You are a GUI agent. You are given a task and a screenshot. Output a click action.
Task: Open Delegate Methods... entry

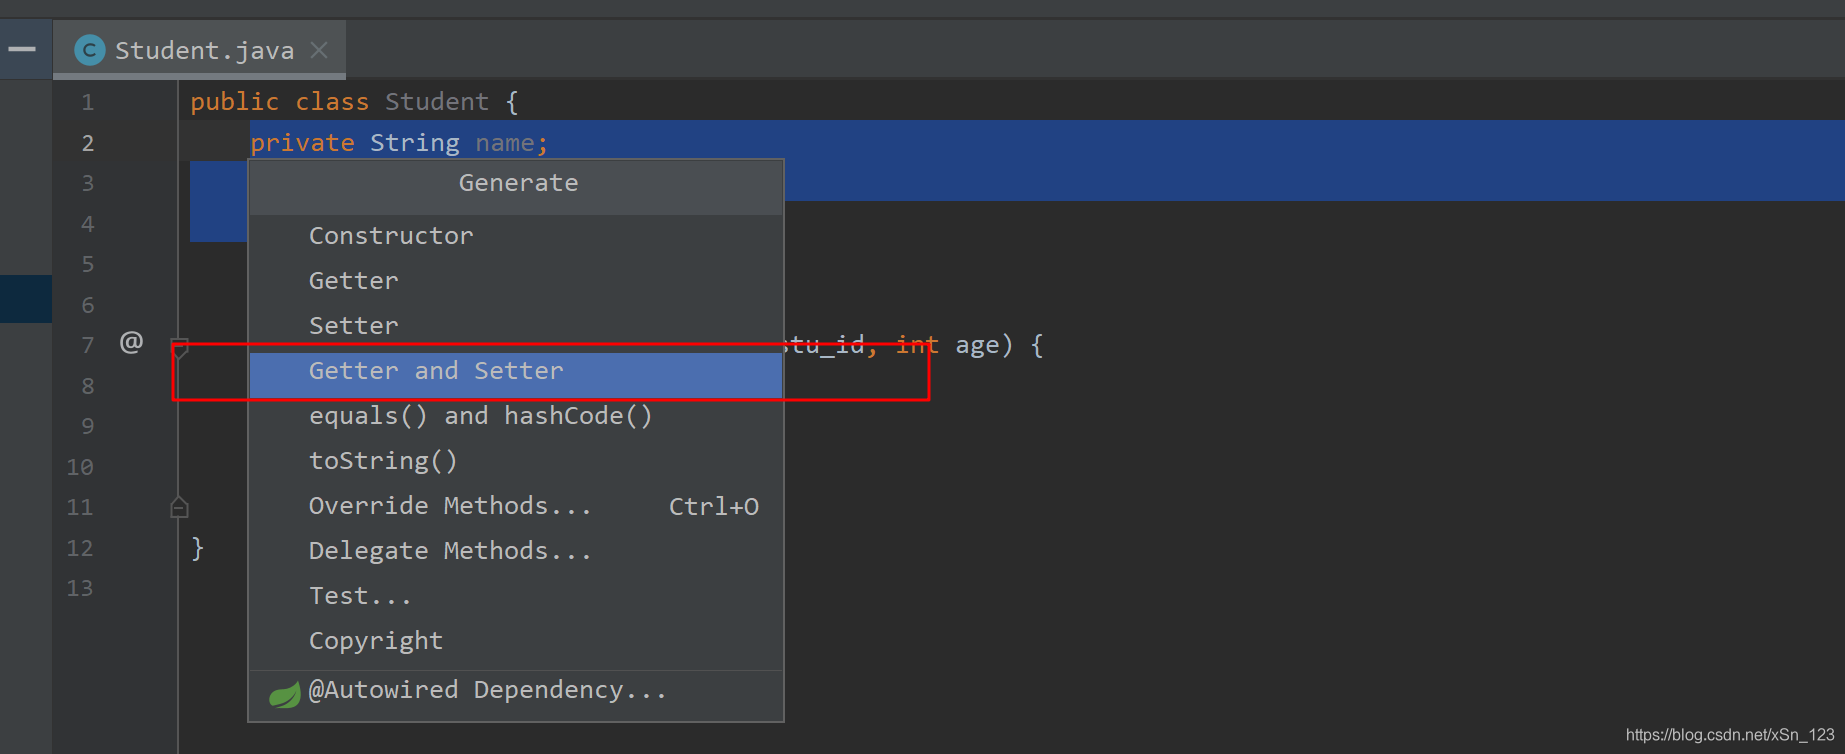coord(516,551)
